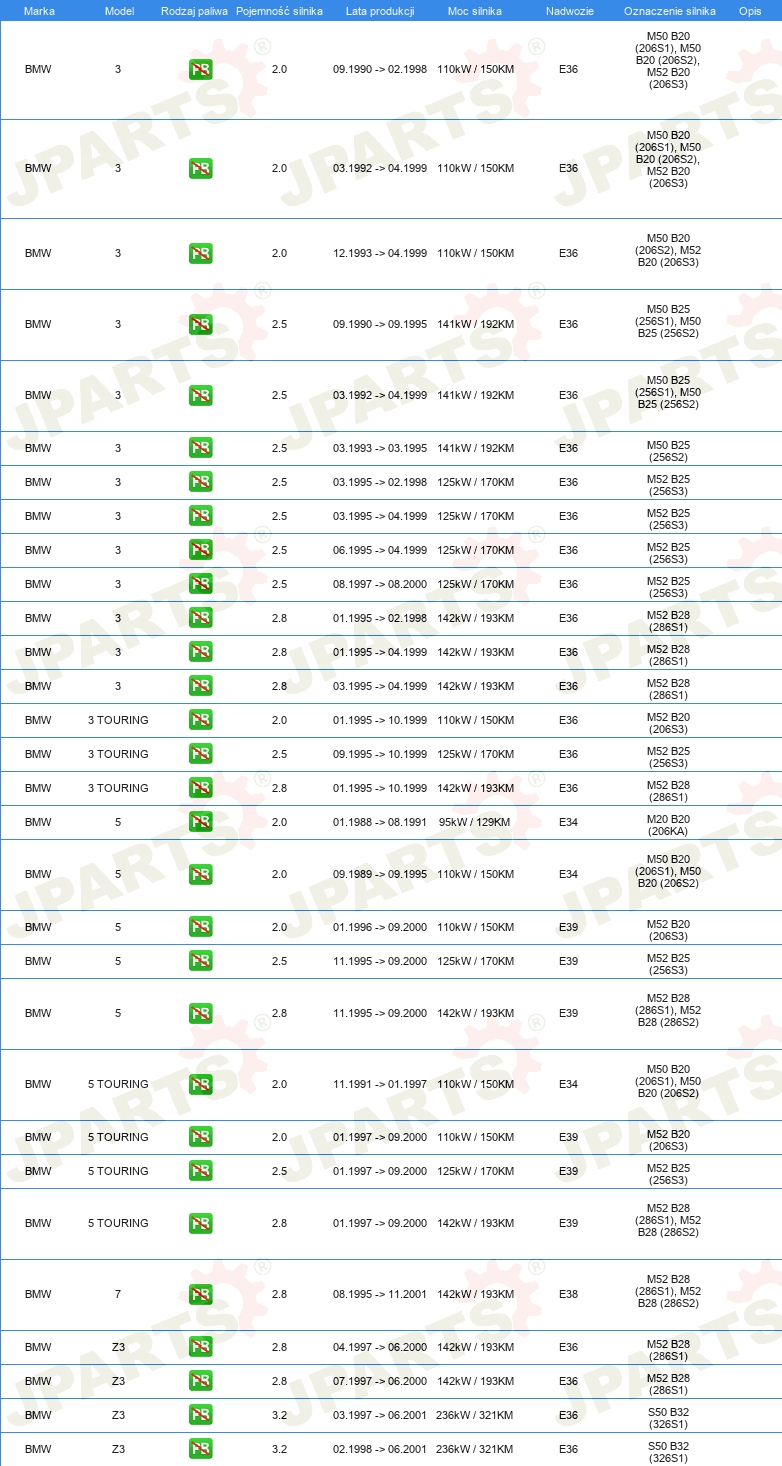This screenshot has height=1466, width=782.
Task: Click the Oznaczenie silnika column header
Action: (x=669, y=10)
